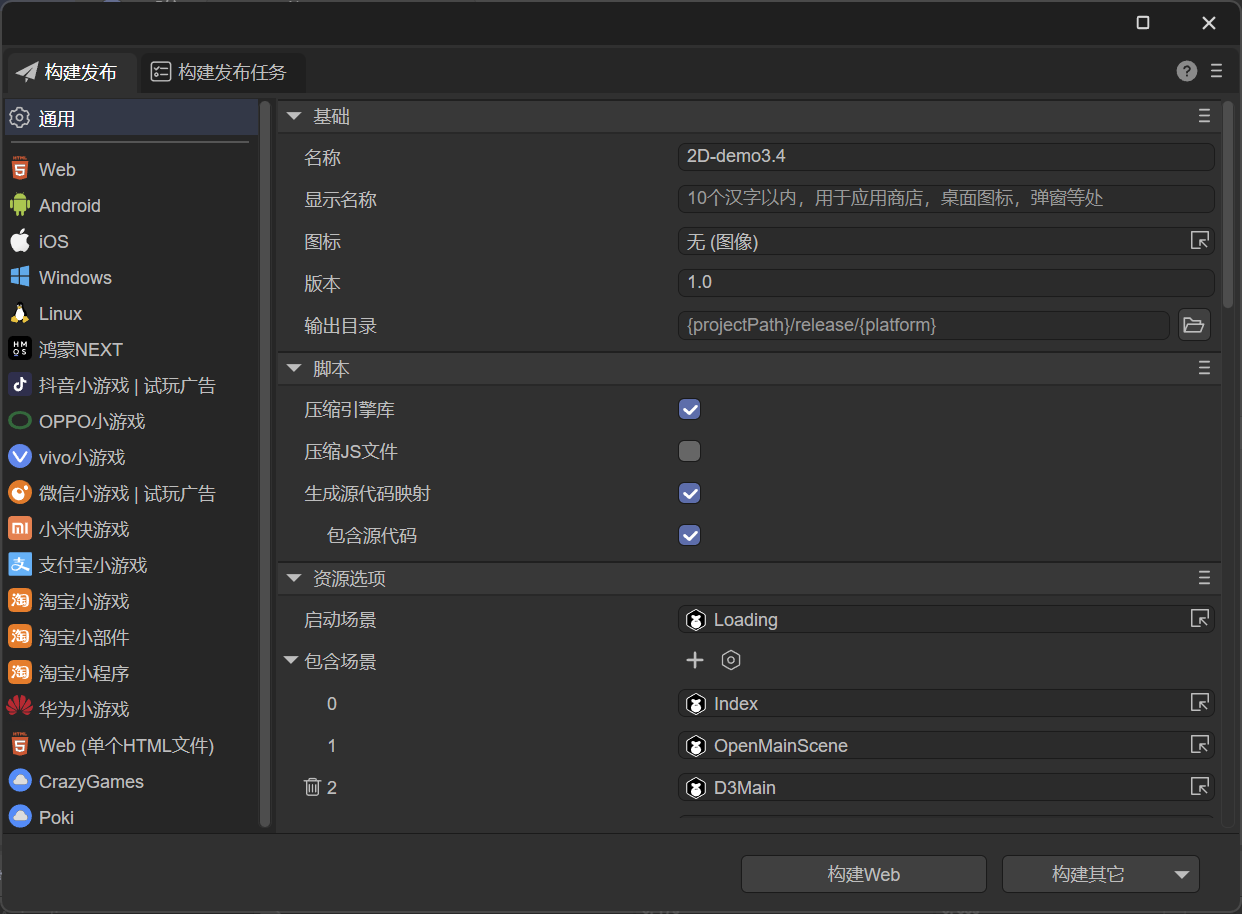Image resolution: width=1242 pixels, height=914 pixels.
Task: Collapse the 包含场景 list
Action: tap(291, 661)
